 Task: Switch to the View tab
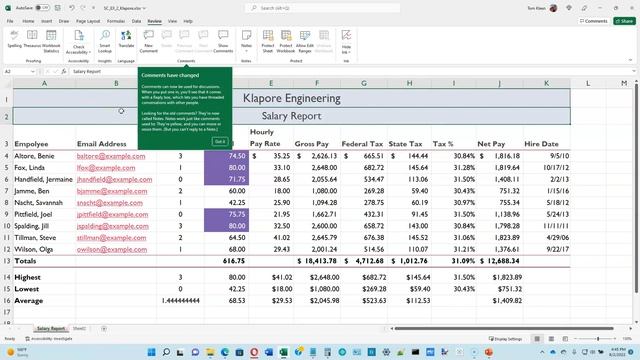172,21
